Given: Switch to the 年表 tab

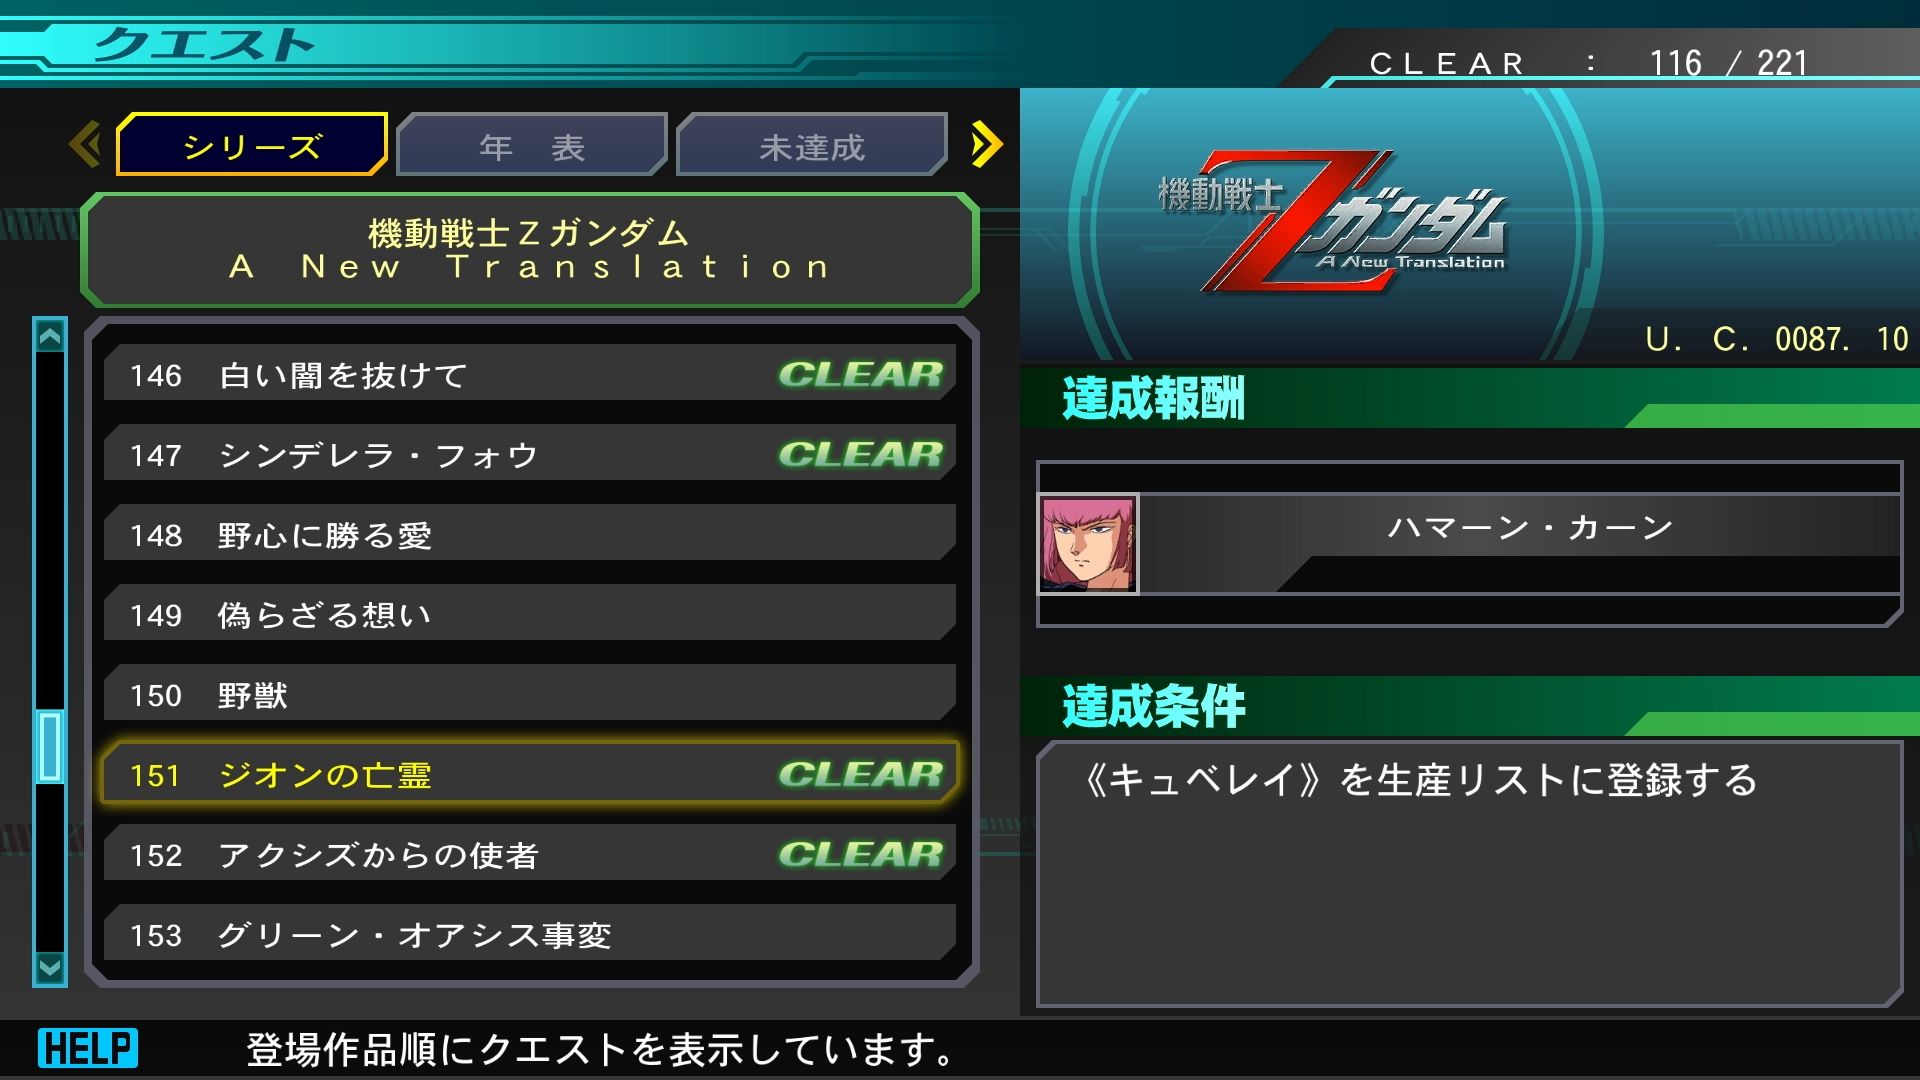Looking at the screenshot, I should point(532,145).
